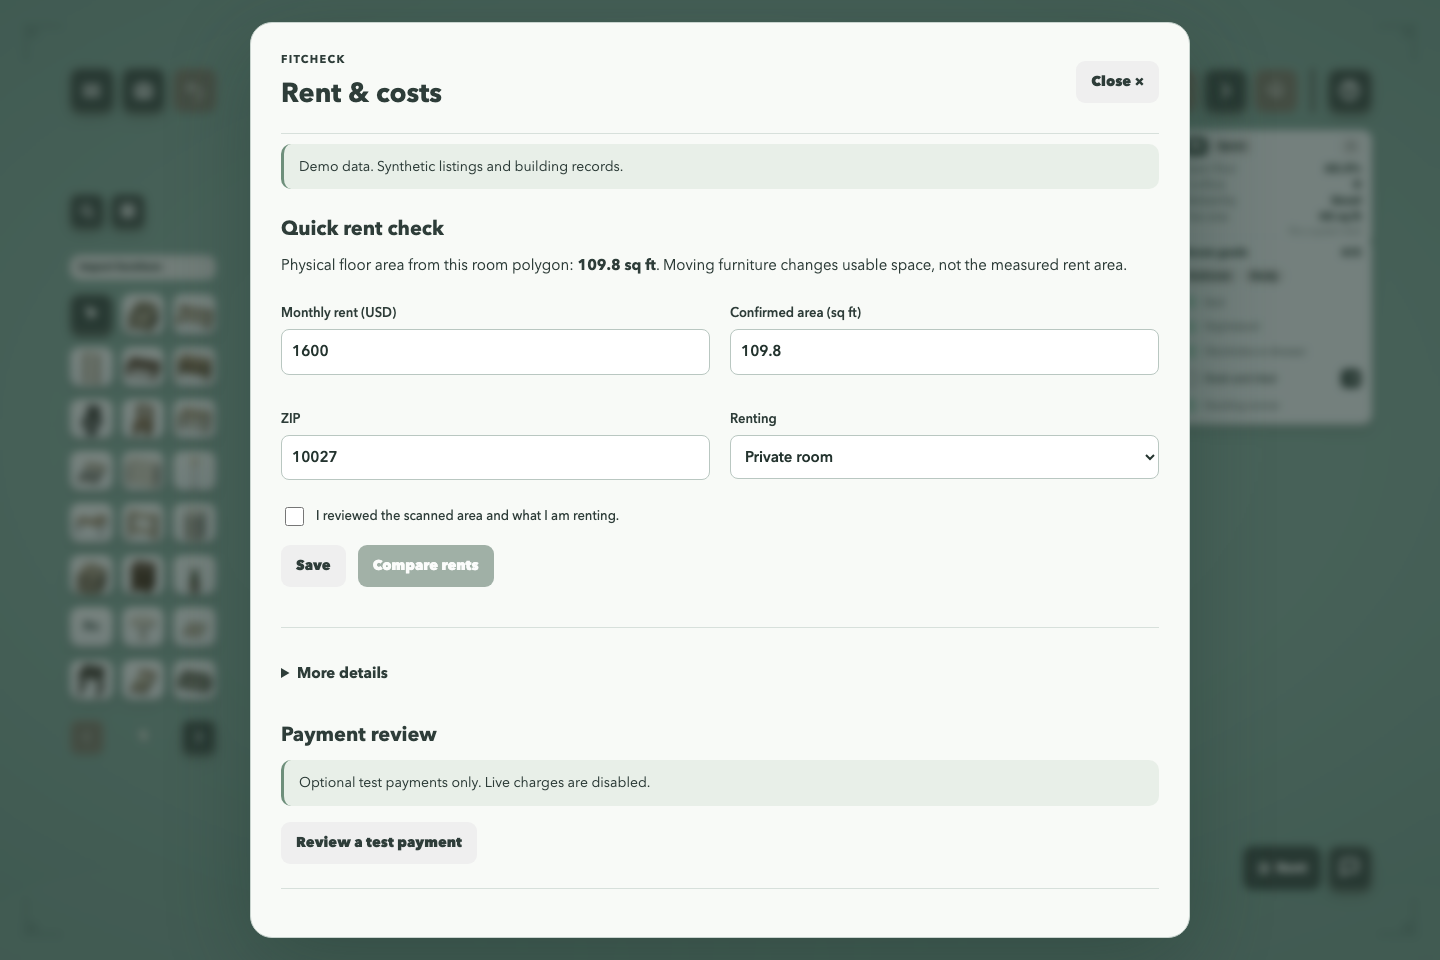Tick the reviewed scanned area checkbox
The height and width of the screenshot is (960, 1440).
(294, 516)
